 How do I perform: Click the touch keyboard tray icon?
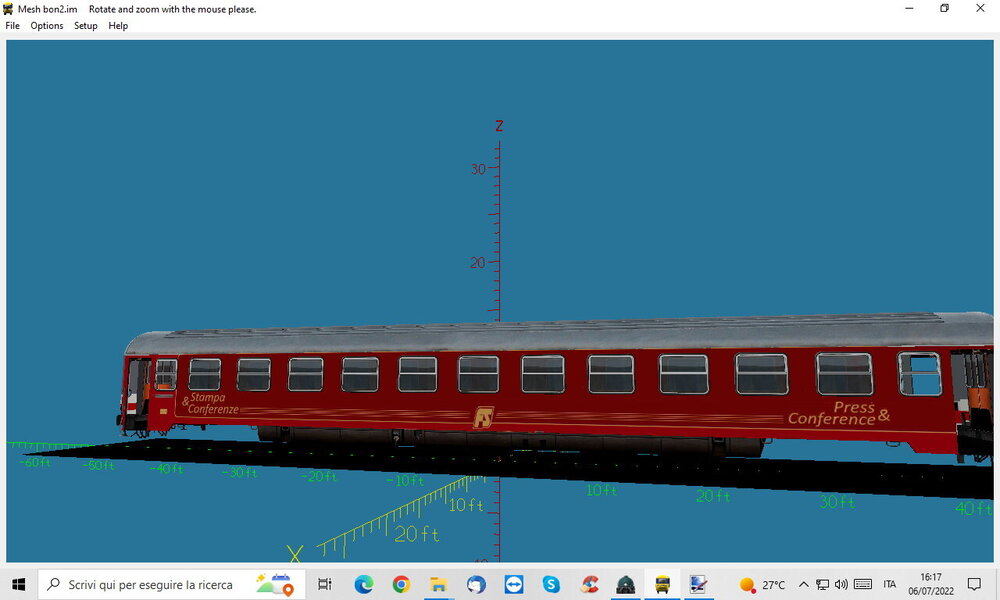[863, 585]
